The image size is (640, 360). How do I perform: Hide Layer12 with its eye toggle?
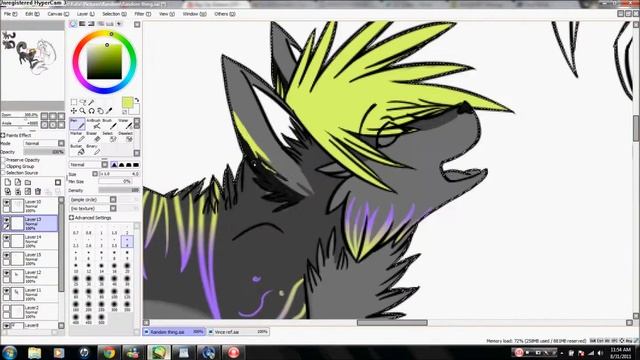7,272
